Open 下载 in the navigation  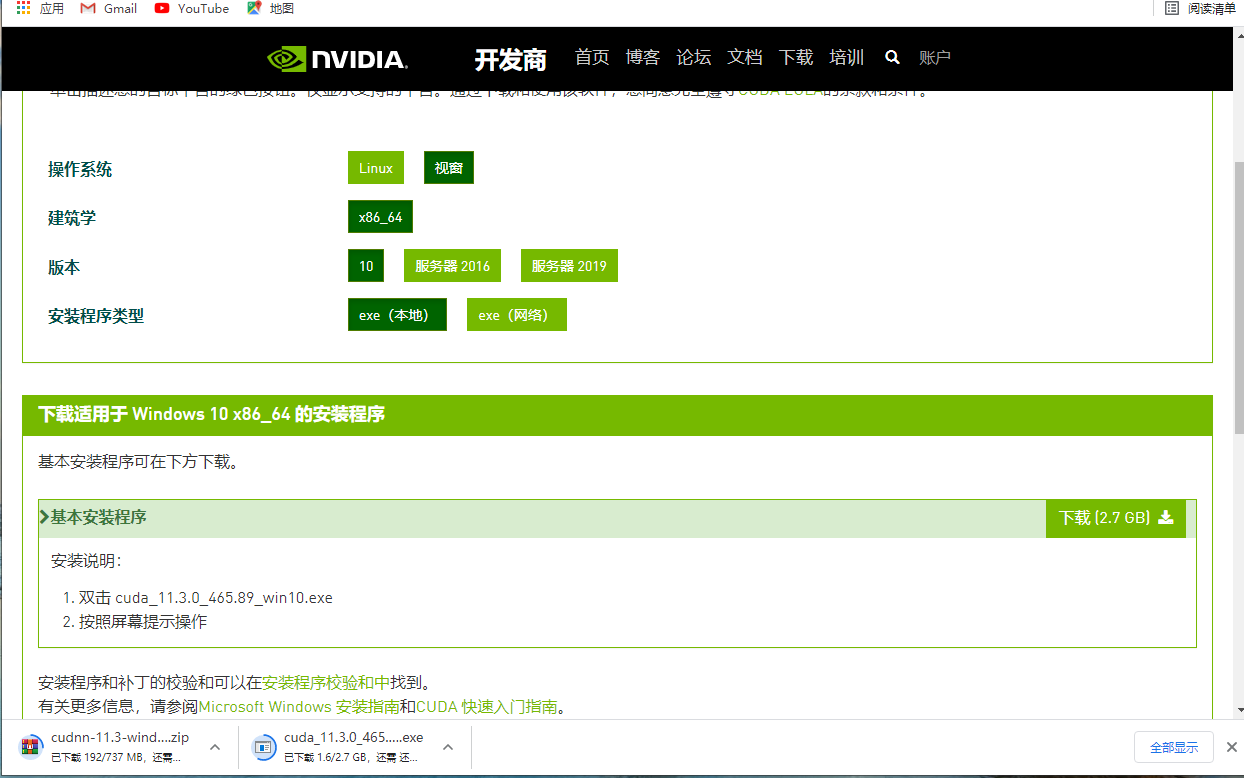point(796,58)
